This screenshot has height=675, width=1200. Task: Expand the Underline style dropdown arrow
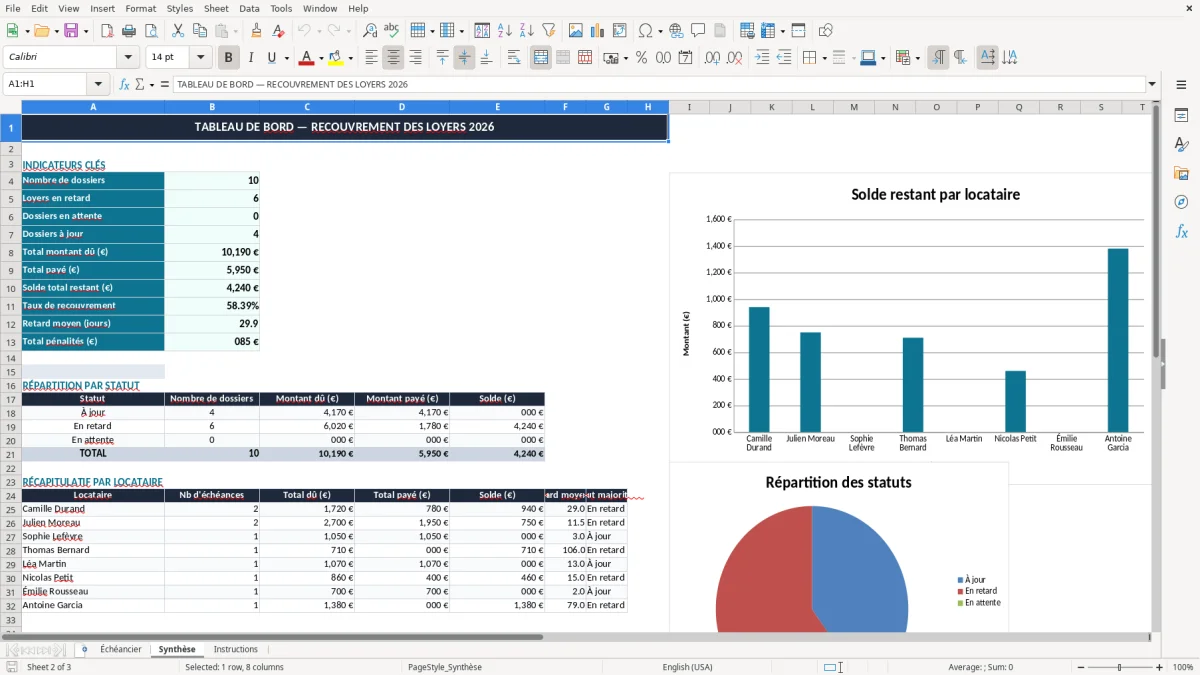286,58
